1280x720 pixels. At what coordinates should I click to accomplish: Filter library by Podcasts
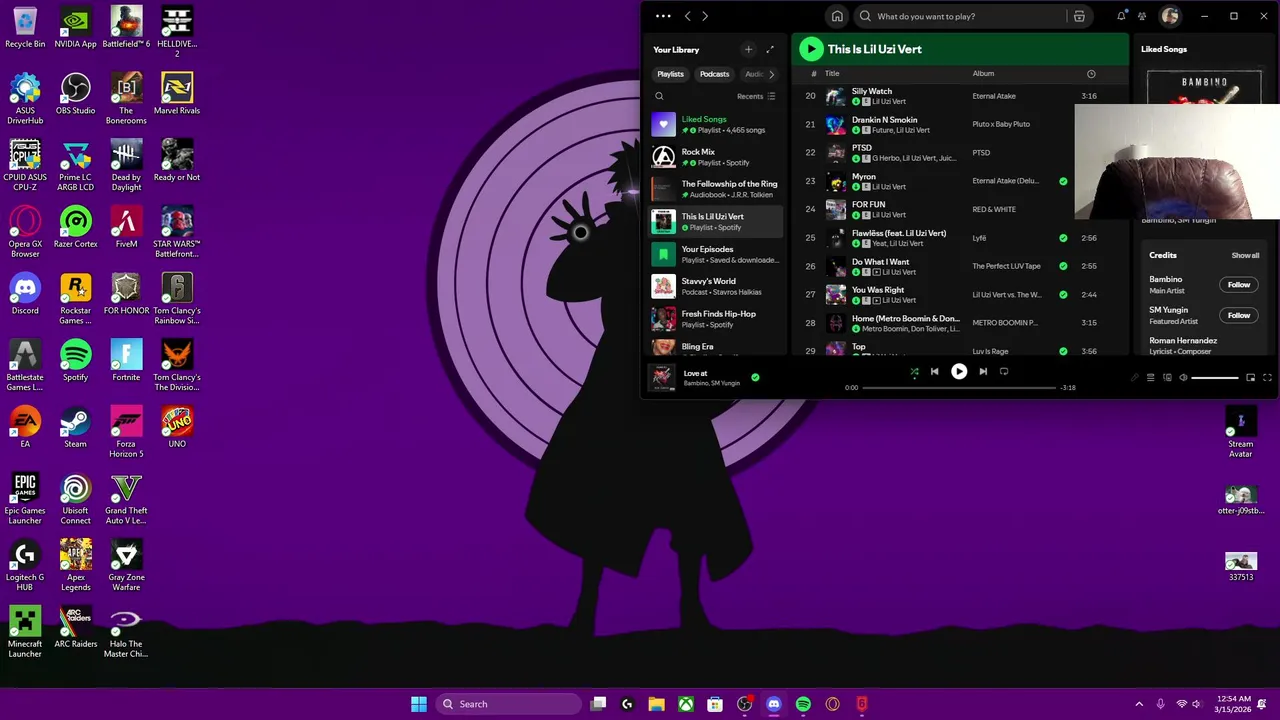pyautogui.click(x=714, y=74)
